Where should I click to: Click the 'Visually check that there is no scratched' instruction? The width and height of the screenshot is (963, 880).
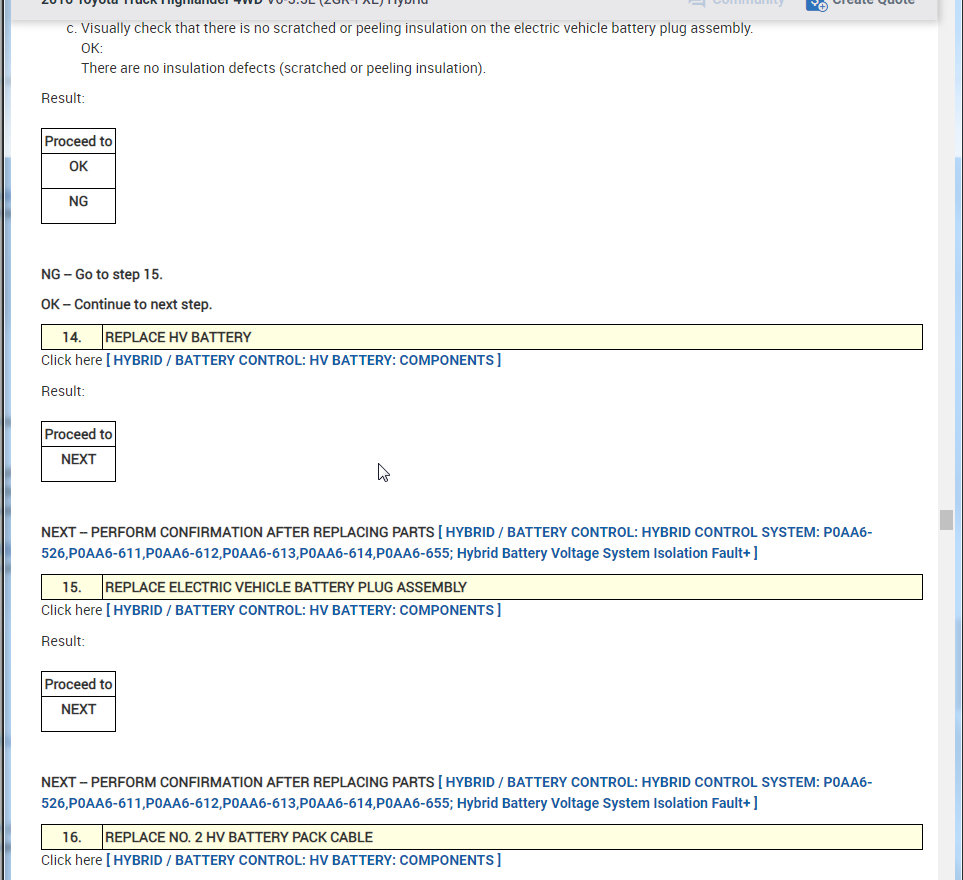point(417,28)
